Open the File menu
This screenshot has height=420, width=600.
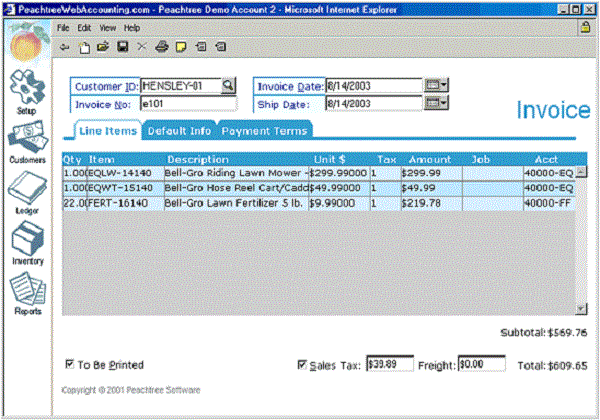click(63, 28)
